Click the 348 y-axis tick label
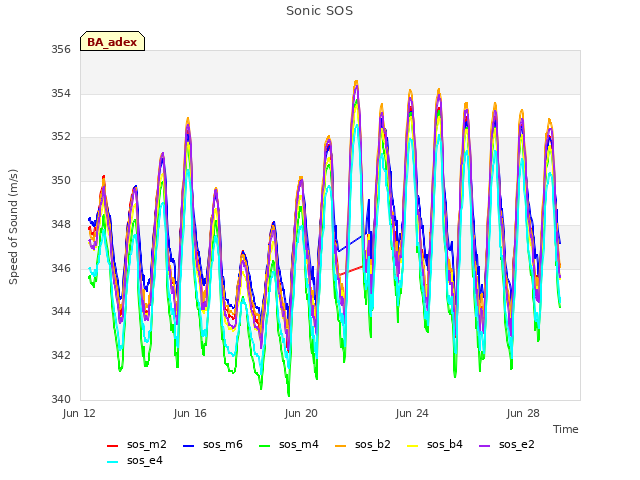Viewport: 640px width, 480px height. click(61, 224)
